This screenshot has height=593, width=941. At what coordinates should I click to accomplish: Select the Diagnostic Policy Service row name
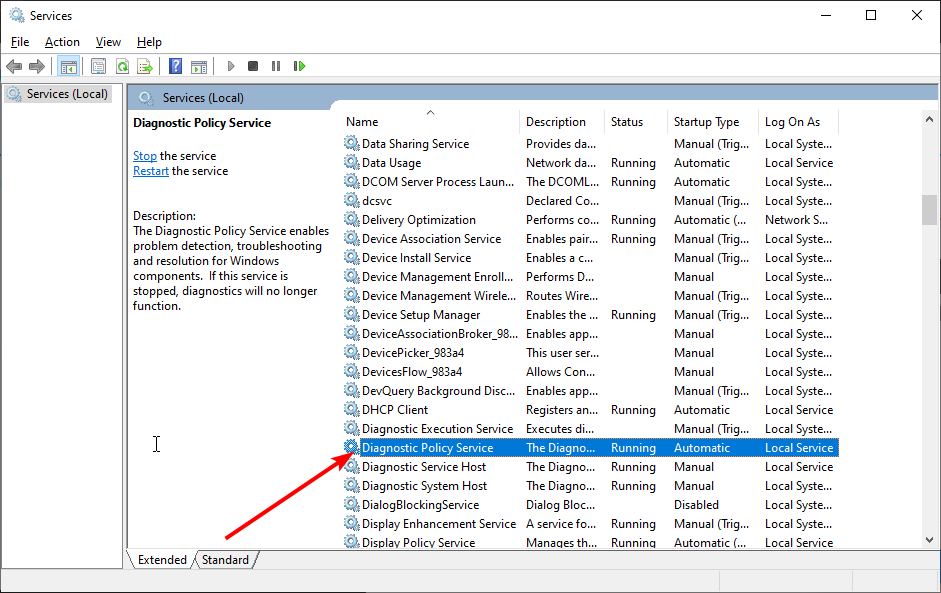coord(427,448)
